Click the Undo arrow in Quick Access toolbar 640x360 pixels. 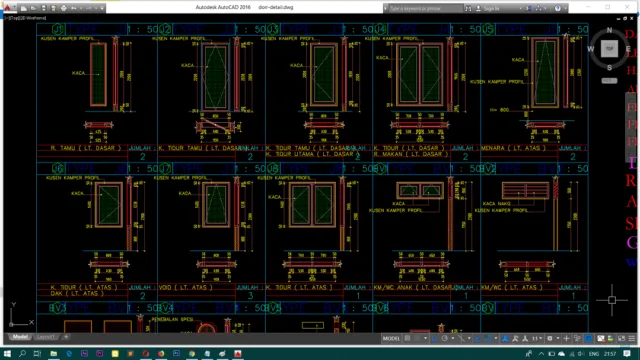73,8
